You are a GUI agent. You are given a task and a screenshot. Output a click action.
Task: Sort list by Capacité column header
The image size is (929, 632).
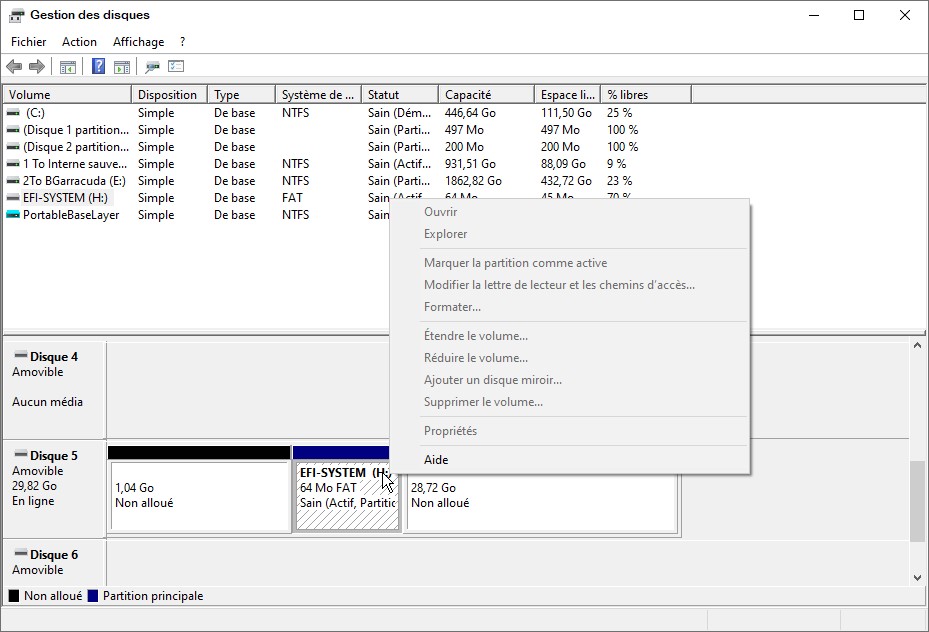click(x=486, y=95)
